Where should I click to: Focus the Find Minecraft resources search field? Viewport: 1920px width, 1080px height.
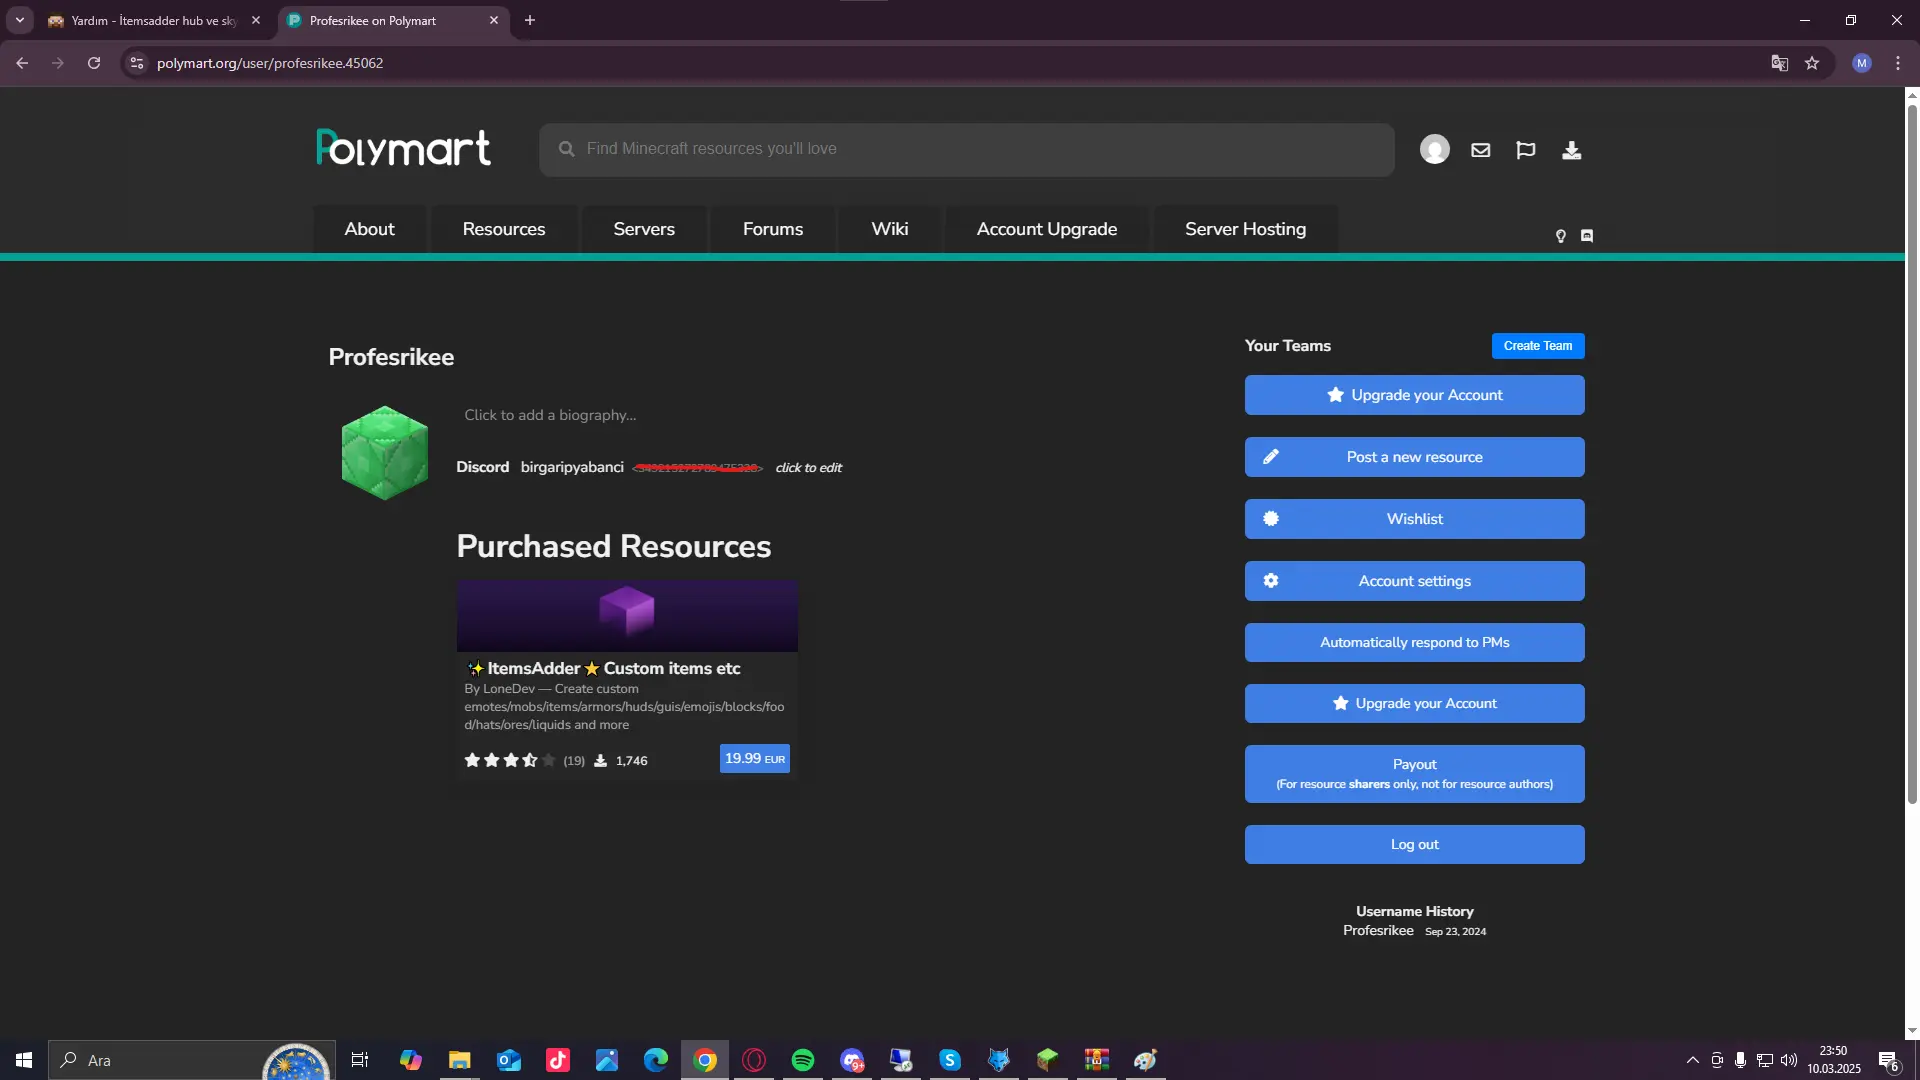[x=967, y=150]
